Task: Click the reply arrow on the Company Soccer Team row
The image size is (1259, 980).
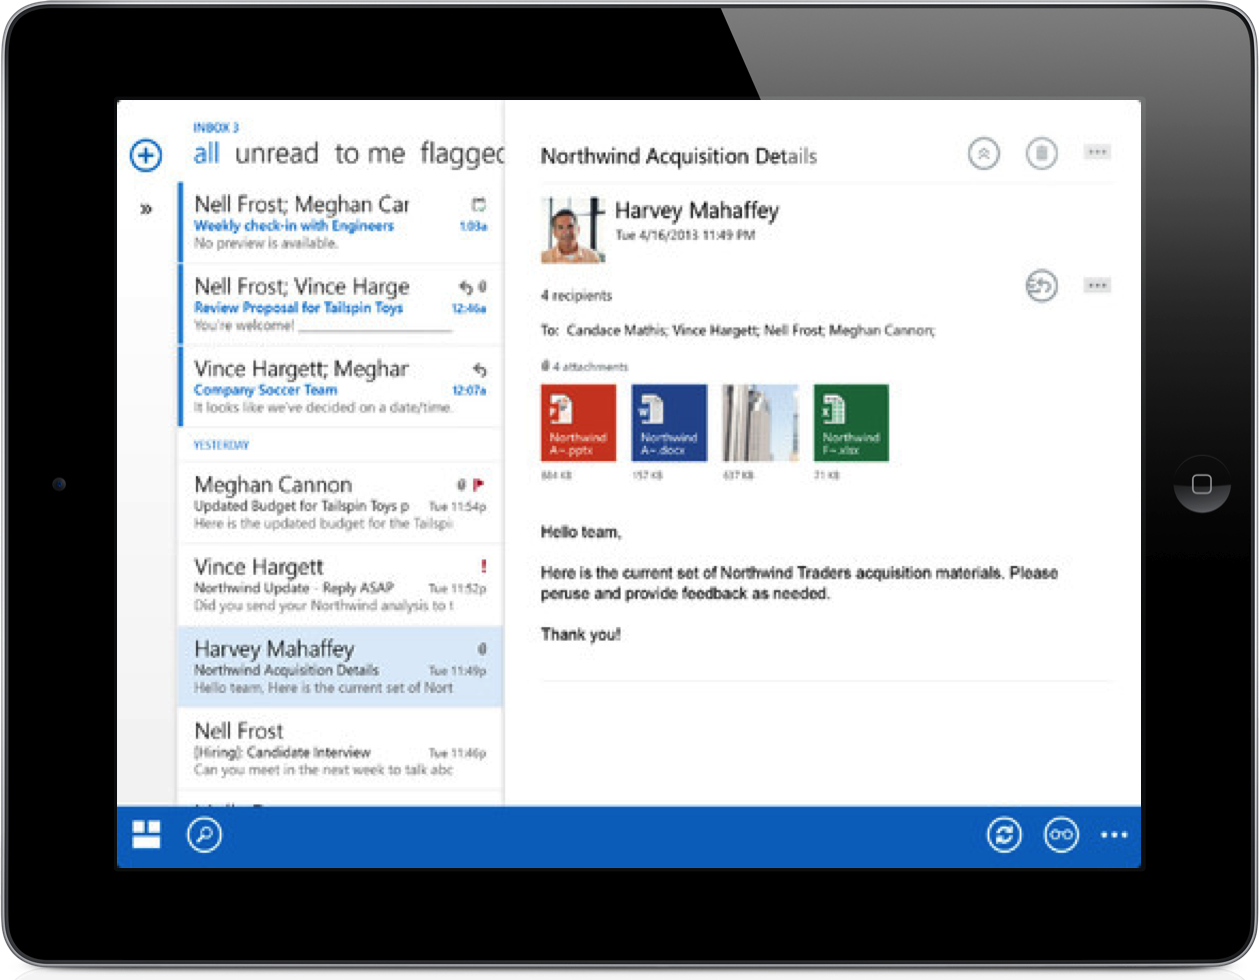Action: pyautogui.click(x=479, y=370)
